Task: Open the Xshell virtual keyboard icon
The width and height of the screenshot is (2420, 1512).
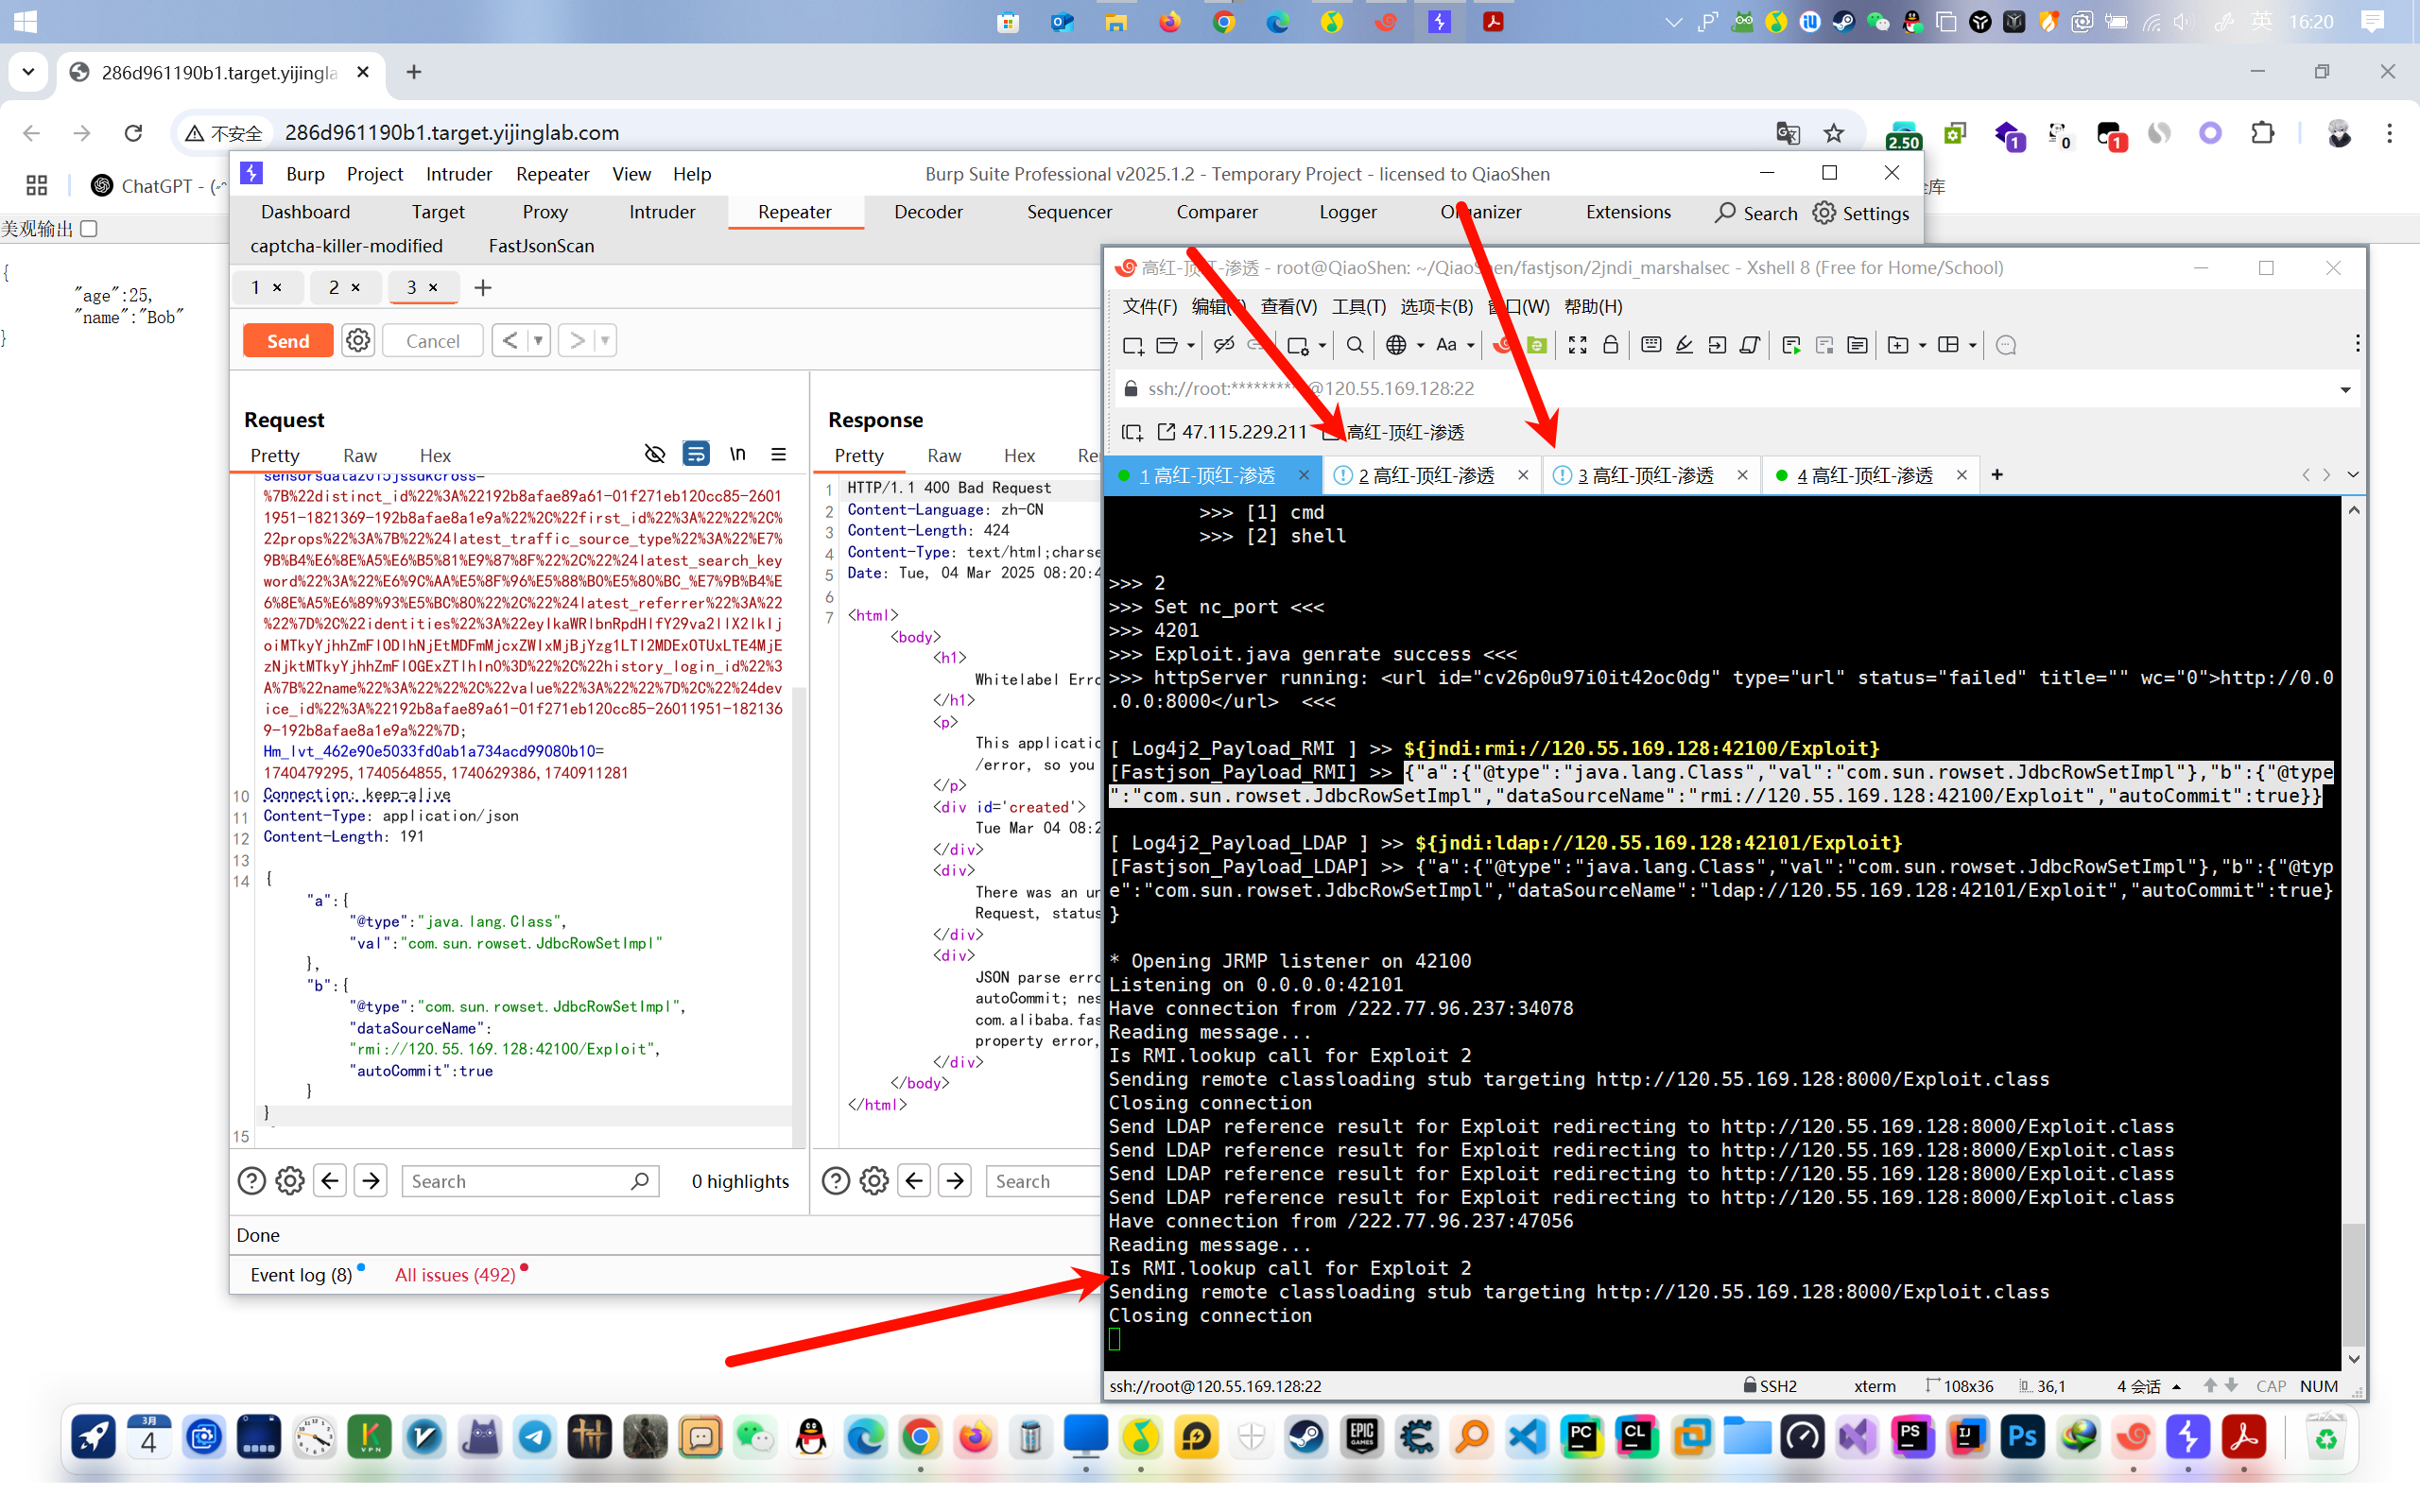Action: pyautogui.click(x=1651, y=345)
